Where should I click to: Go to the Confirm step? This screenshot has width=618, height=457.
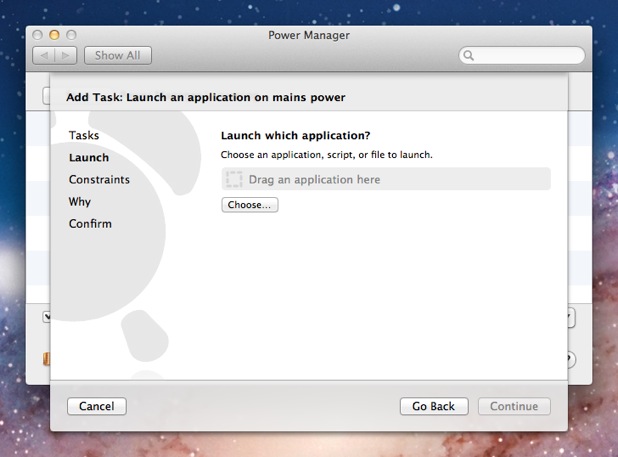click(90, 224)
